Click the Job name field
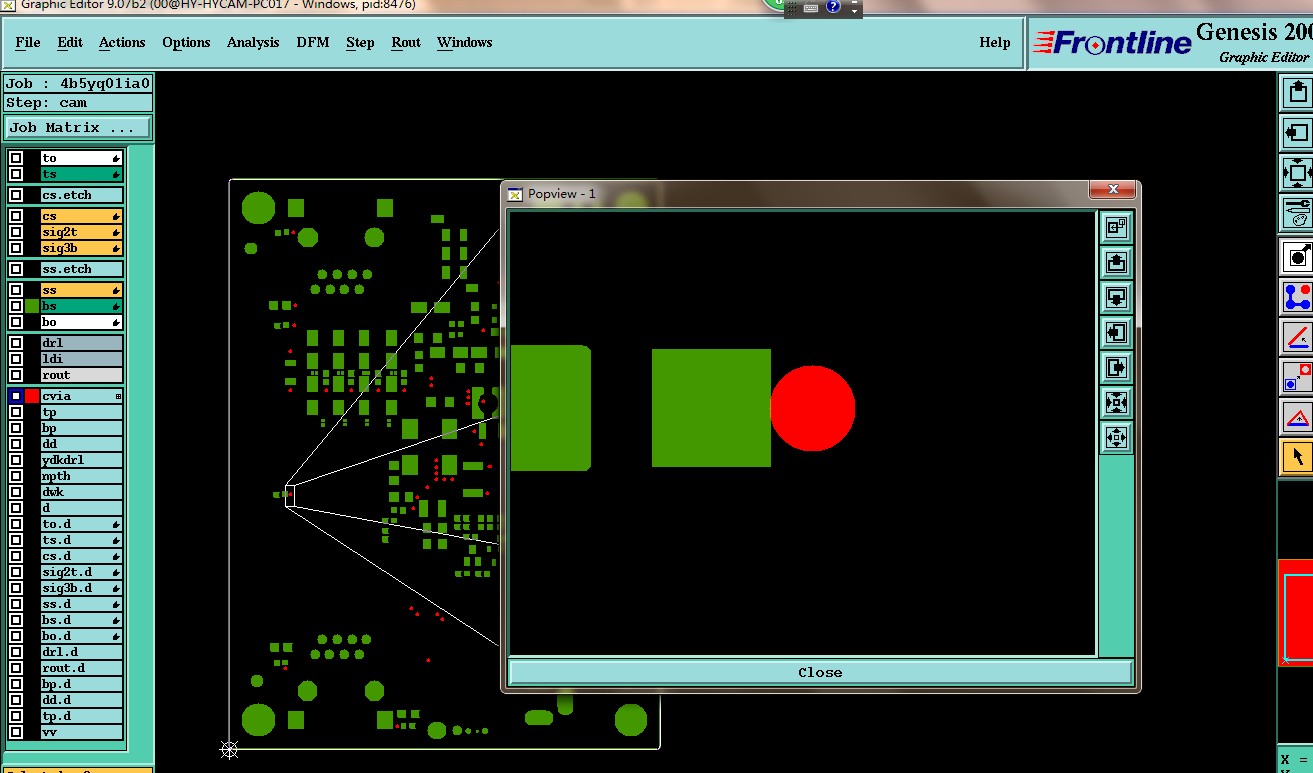The height and width of the screenshot is (773, 1313). tap(78, 84)
